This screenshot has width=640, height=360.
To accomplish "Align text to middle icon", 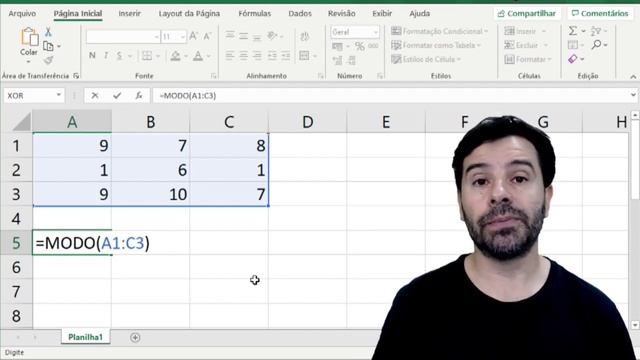I will [244, 36].
